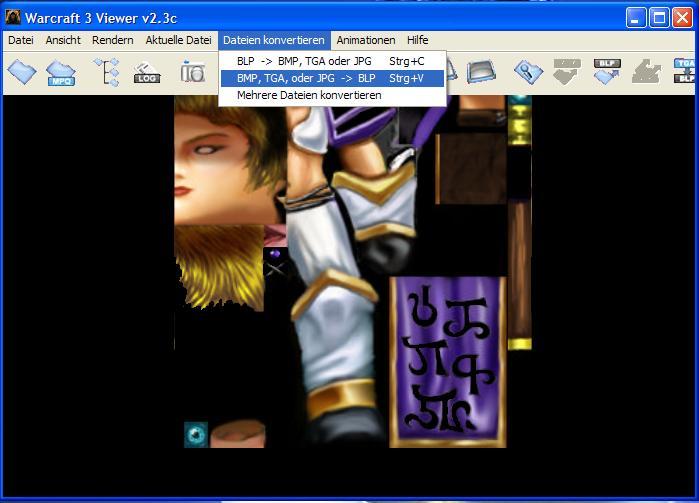
Task: Open the Animationen menu
Action: (x=366, y=40)
